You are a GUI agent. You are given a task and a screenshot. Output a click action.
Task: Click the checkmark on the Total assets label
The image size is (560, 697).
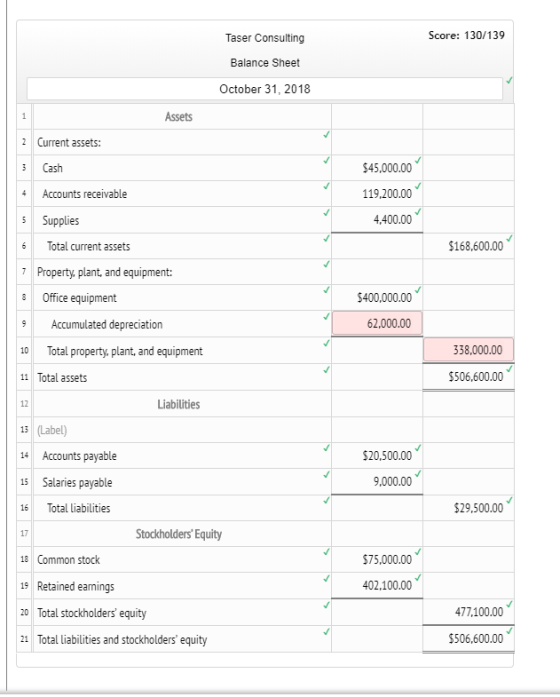[x=327, y=369]
